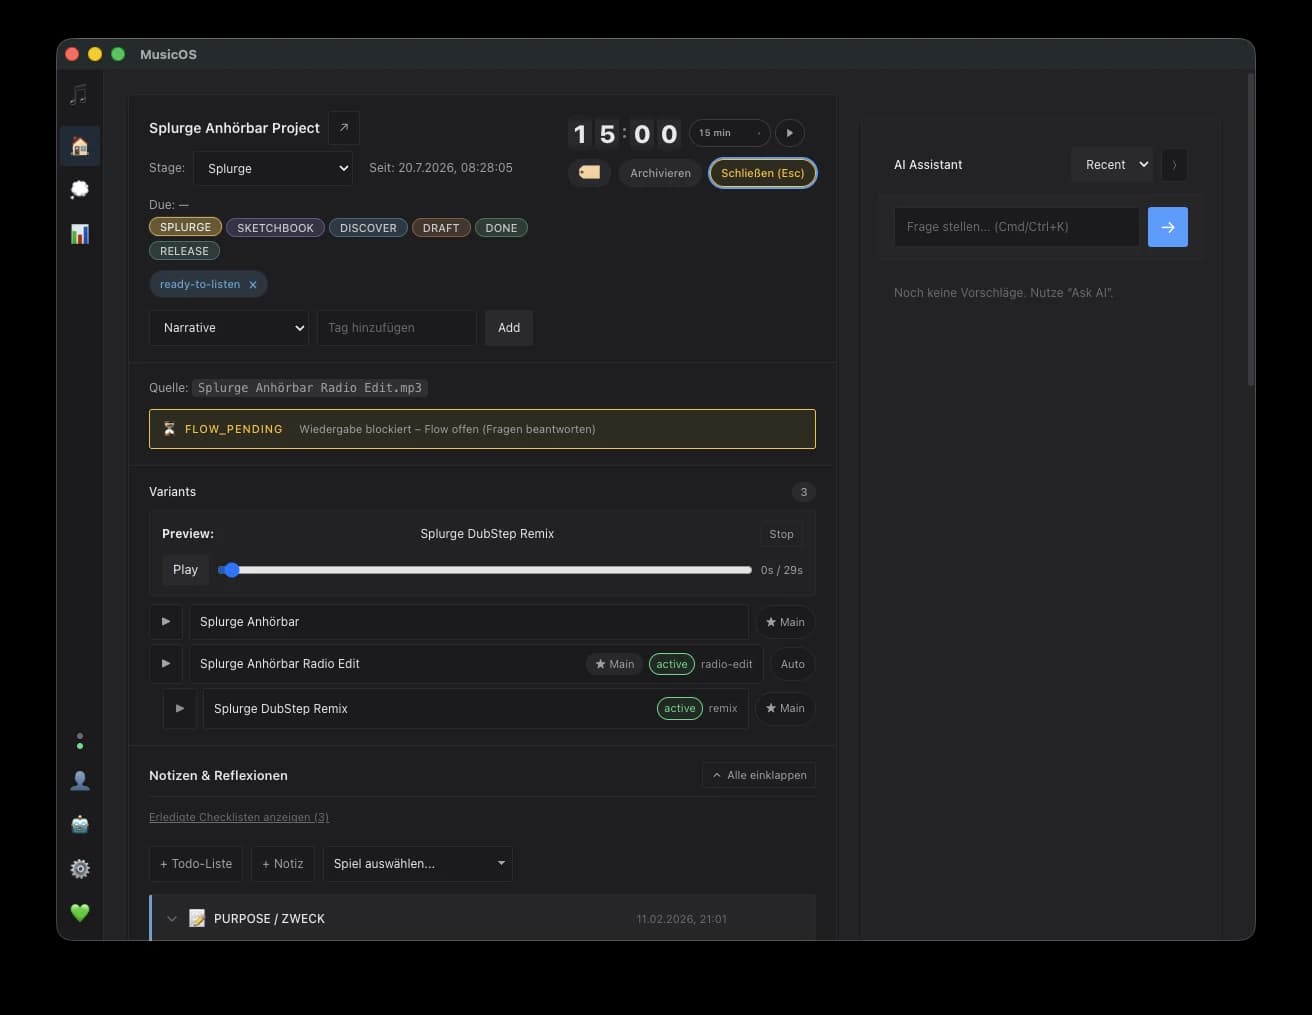Open project in external view arrow icon
1312x1015 pixels.
pos(344,128)
